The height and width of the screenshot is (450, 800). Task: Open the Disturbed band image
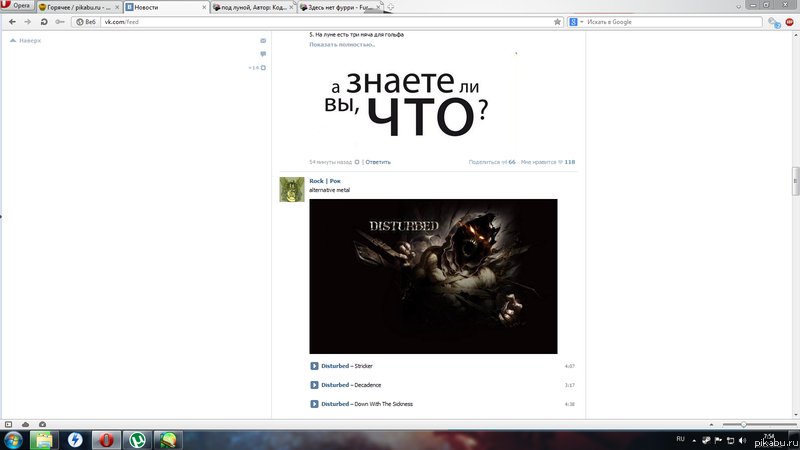(x=433, y=276)
